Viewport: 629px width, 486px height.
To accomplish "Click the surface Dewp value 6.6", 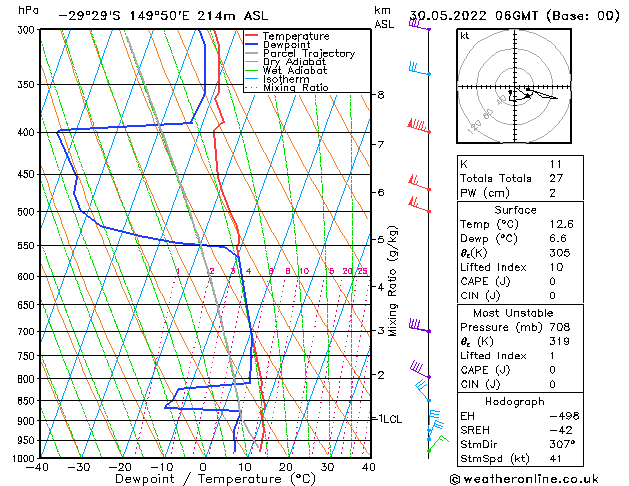I will pos(558,238).
